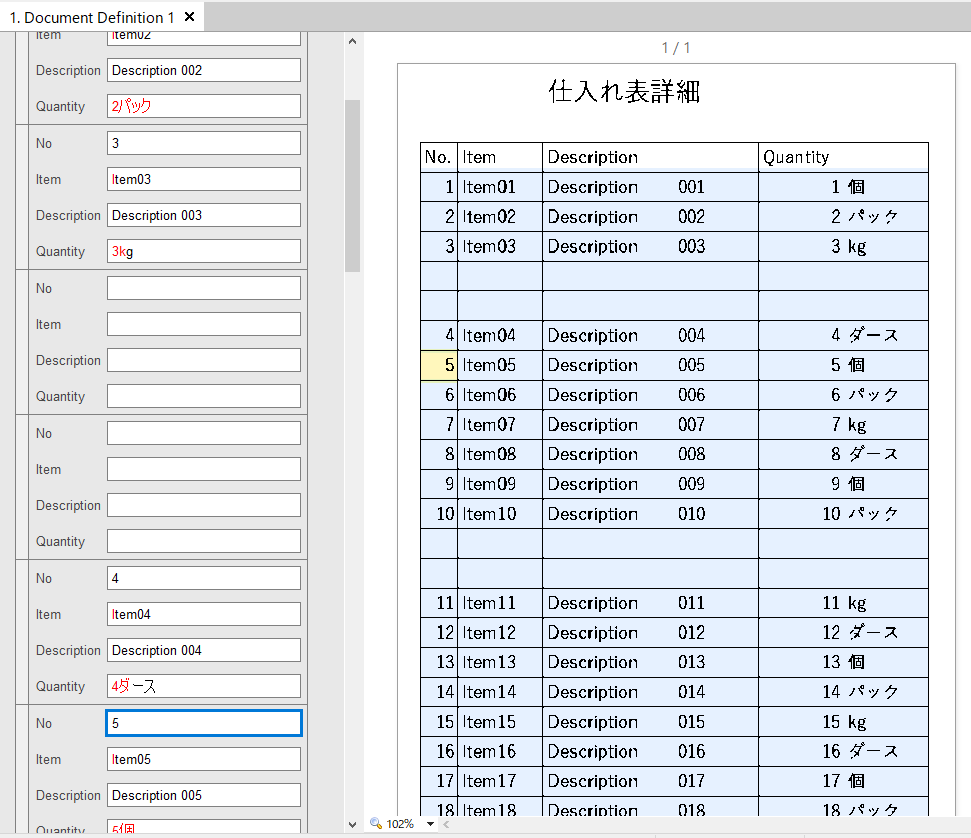Viewport: 971px width, 838px height.
Task: Click Description field containing Description 003
Action: click(204, 215)
